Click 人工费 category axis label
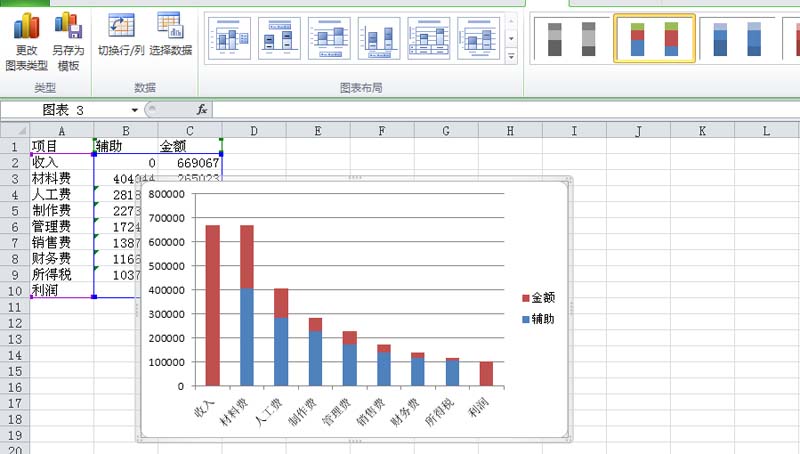 (269, 412)
